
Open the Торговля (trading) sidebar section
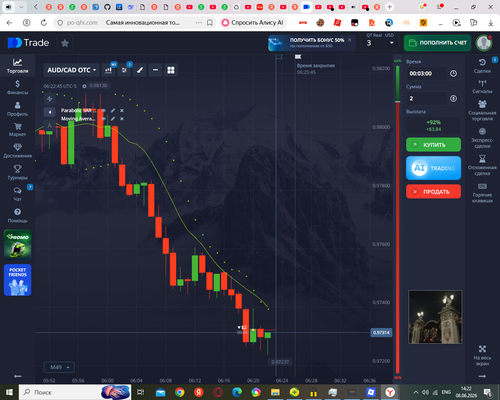(17, 66)
